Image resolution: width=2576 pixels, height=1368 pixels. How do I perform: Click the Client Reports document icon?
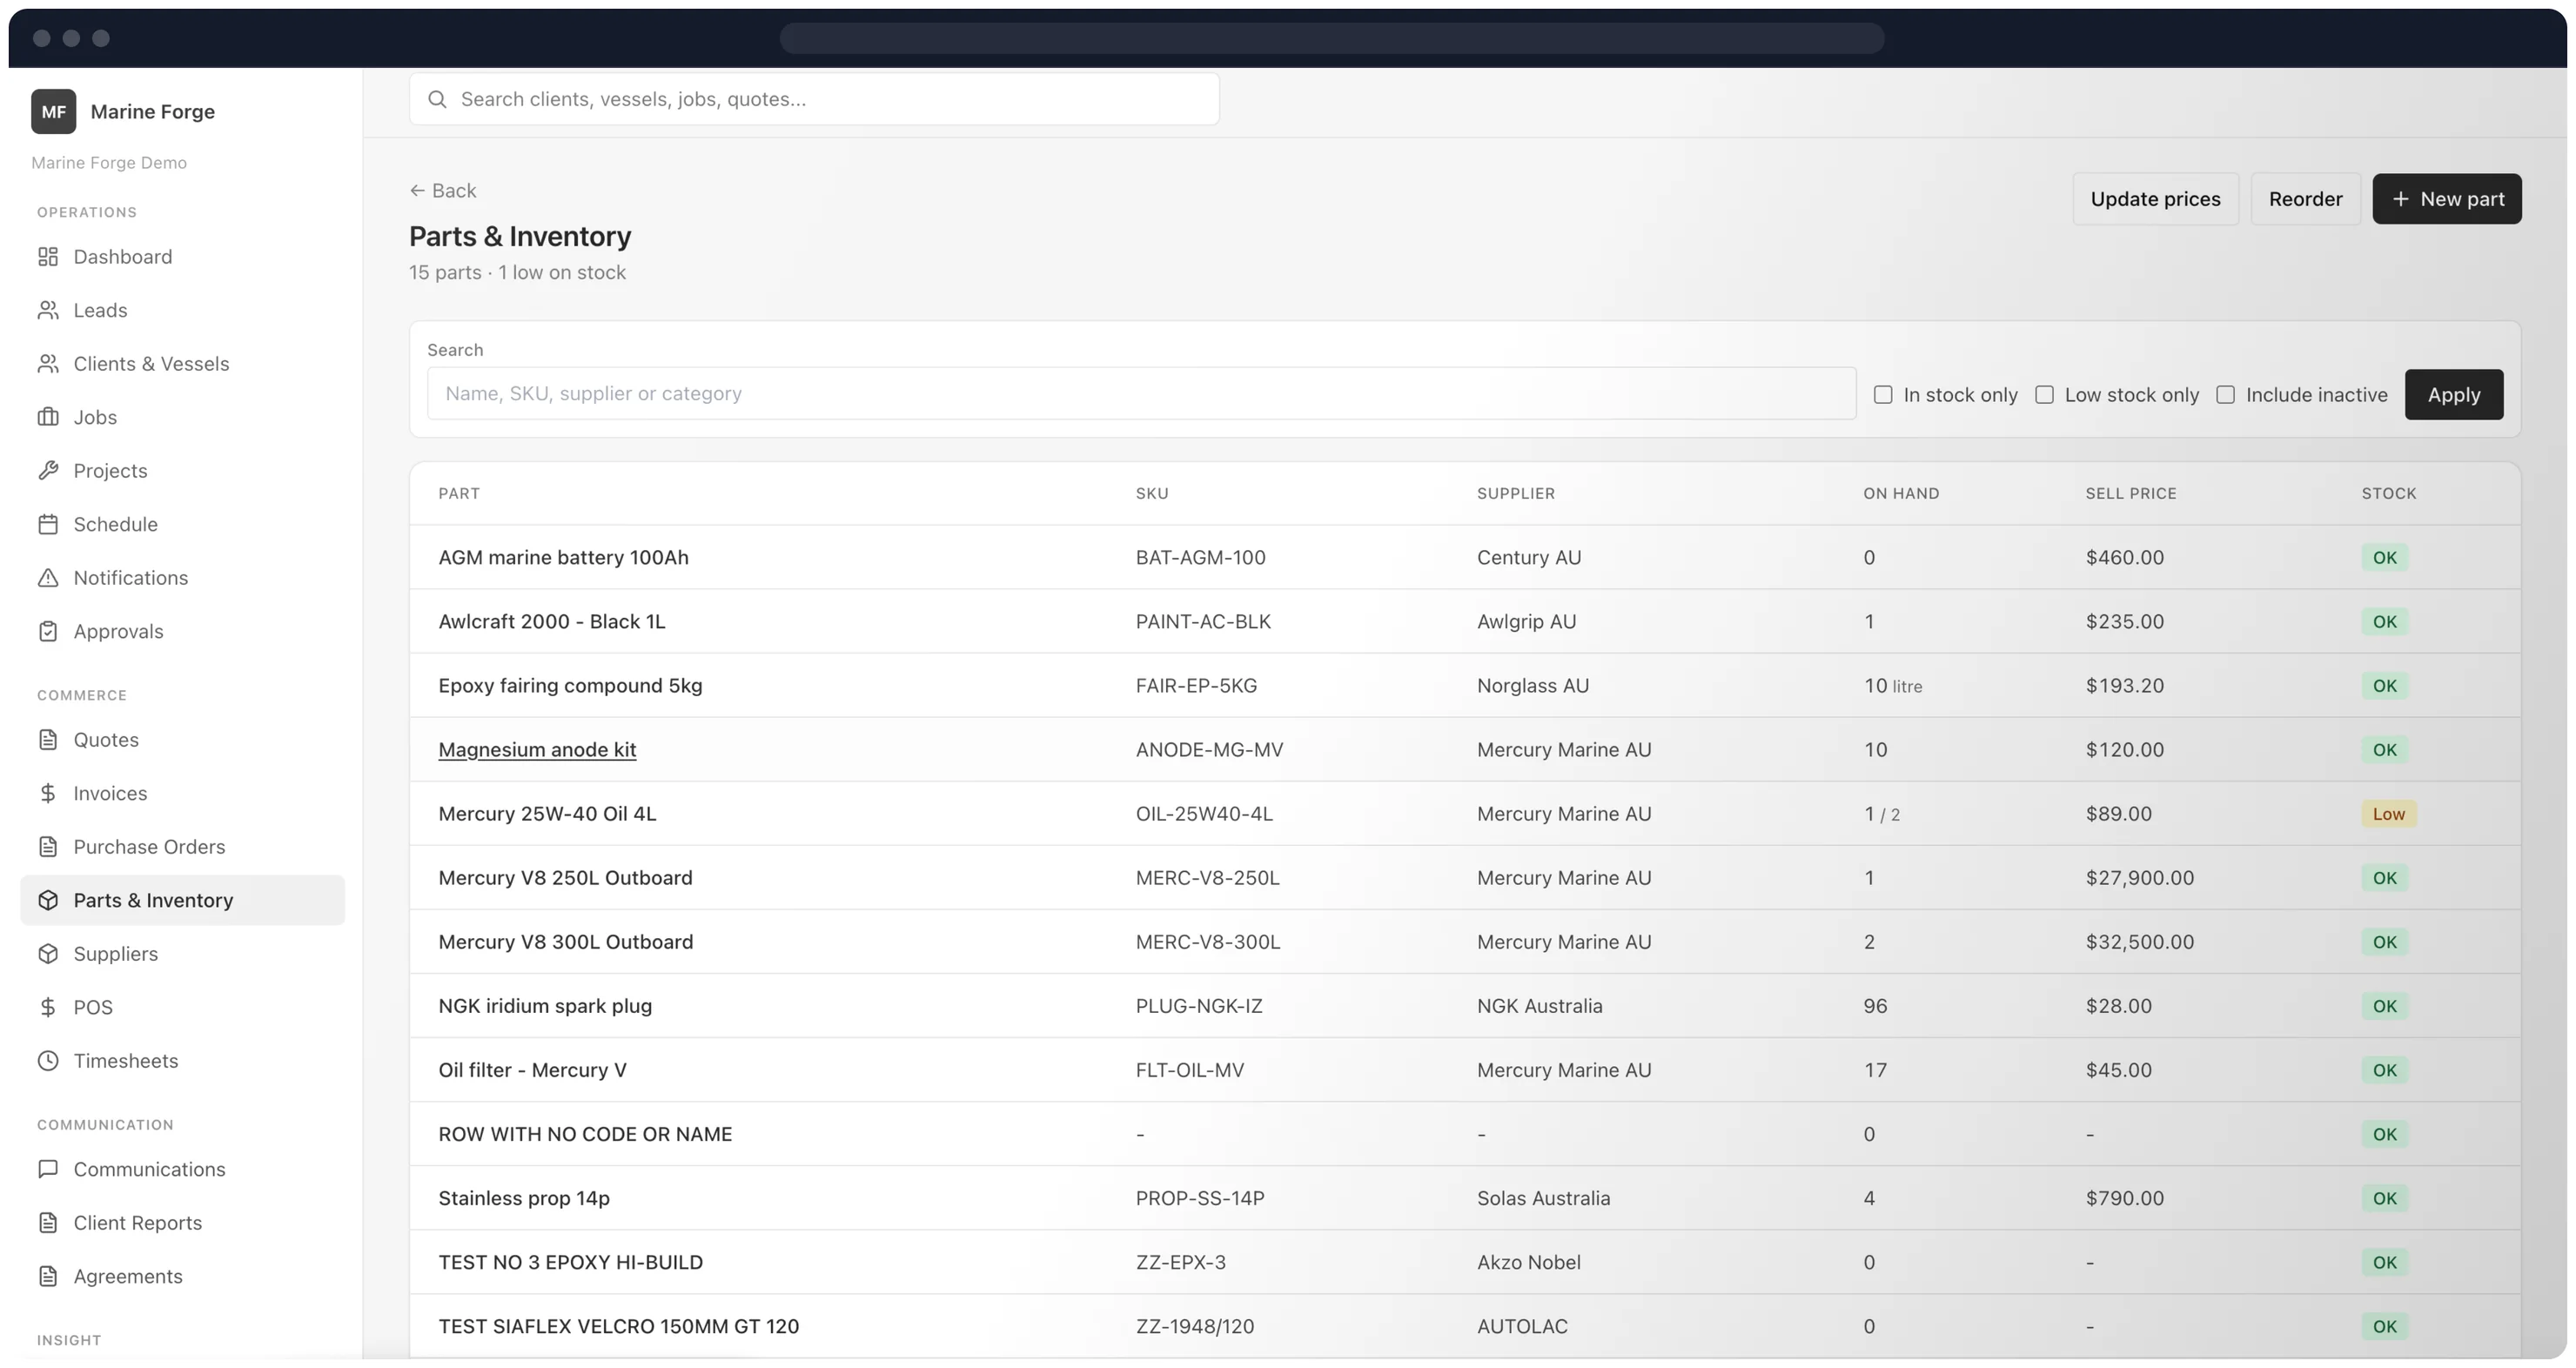(48, 1223)
